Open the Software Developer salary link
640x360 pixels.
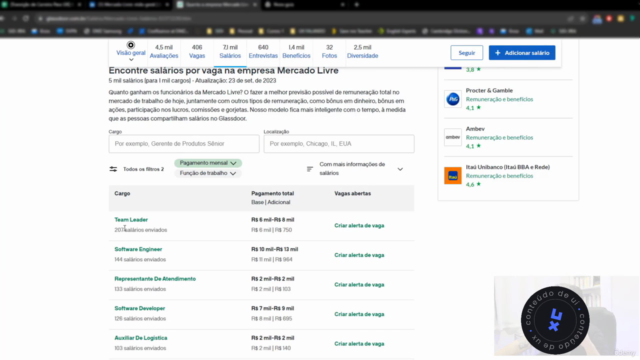coord(140,308)
